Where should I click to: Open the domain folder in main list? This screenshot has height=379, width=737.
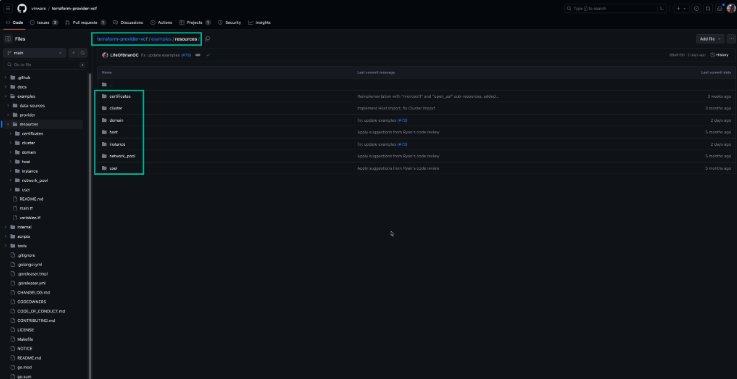(116, 120)
